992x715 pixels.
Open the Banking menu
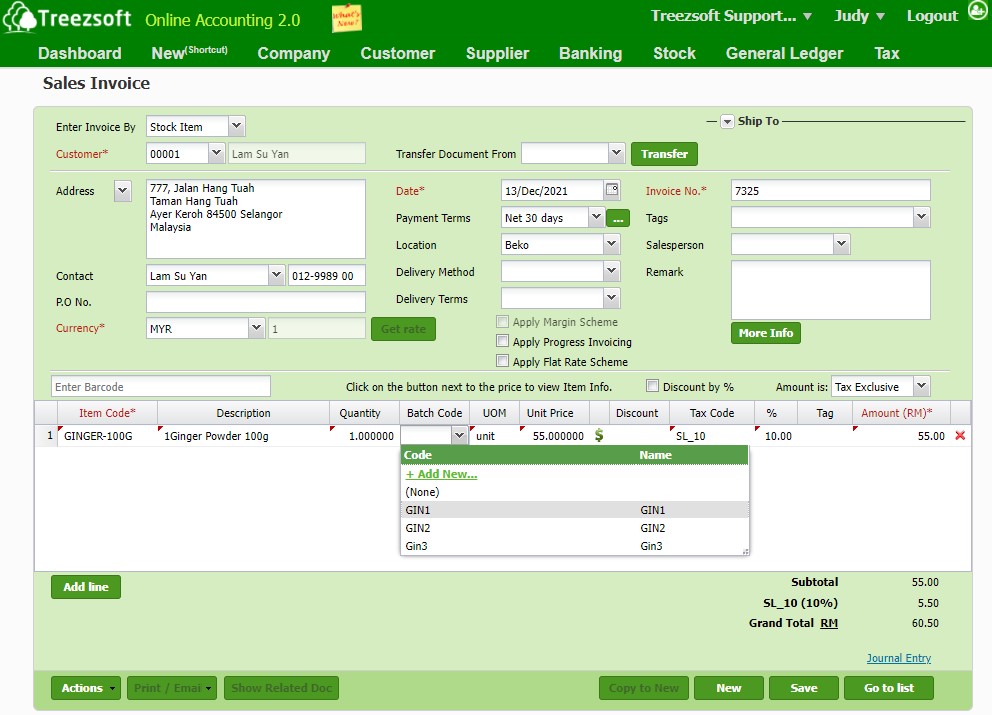coord(590,53)
